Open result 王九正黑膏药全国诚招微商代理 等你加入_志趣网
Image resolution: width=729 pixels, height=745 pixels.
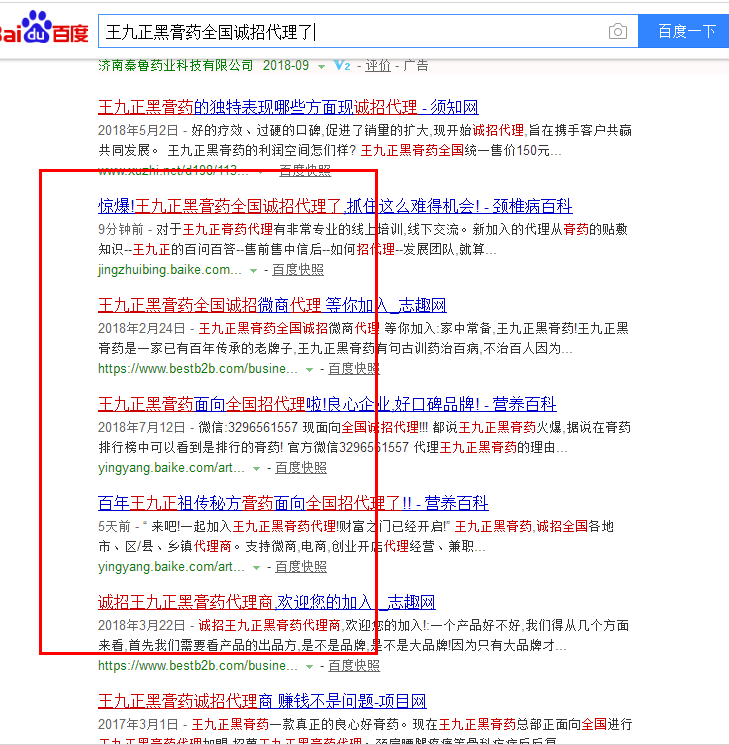pos(272,305)
